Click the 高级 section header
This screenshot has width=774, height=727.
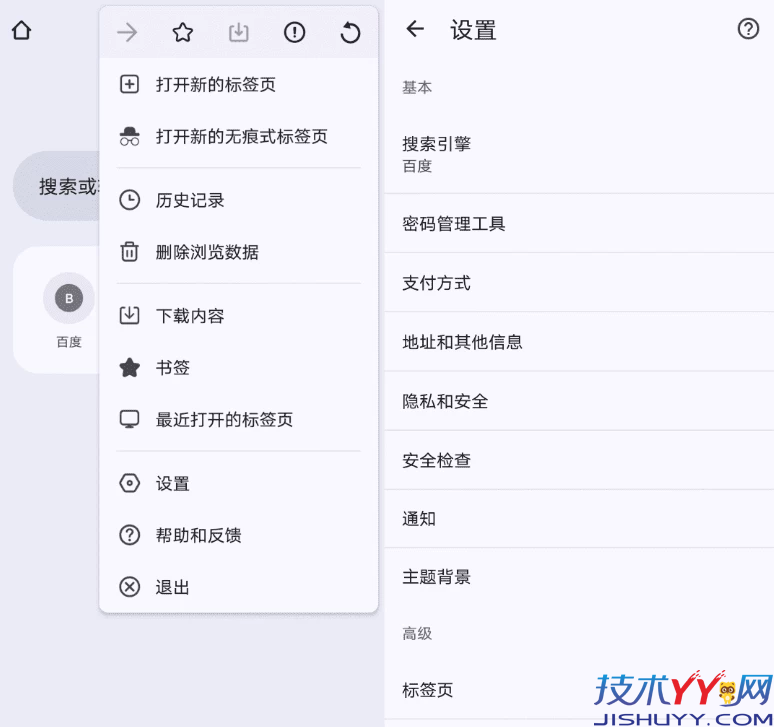(417, 633)
